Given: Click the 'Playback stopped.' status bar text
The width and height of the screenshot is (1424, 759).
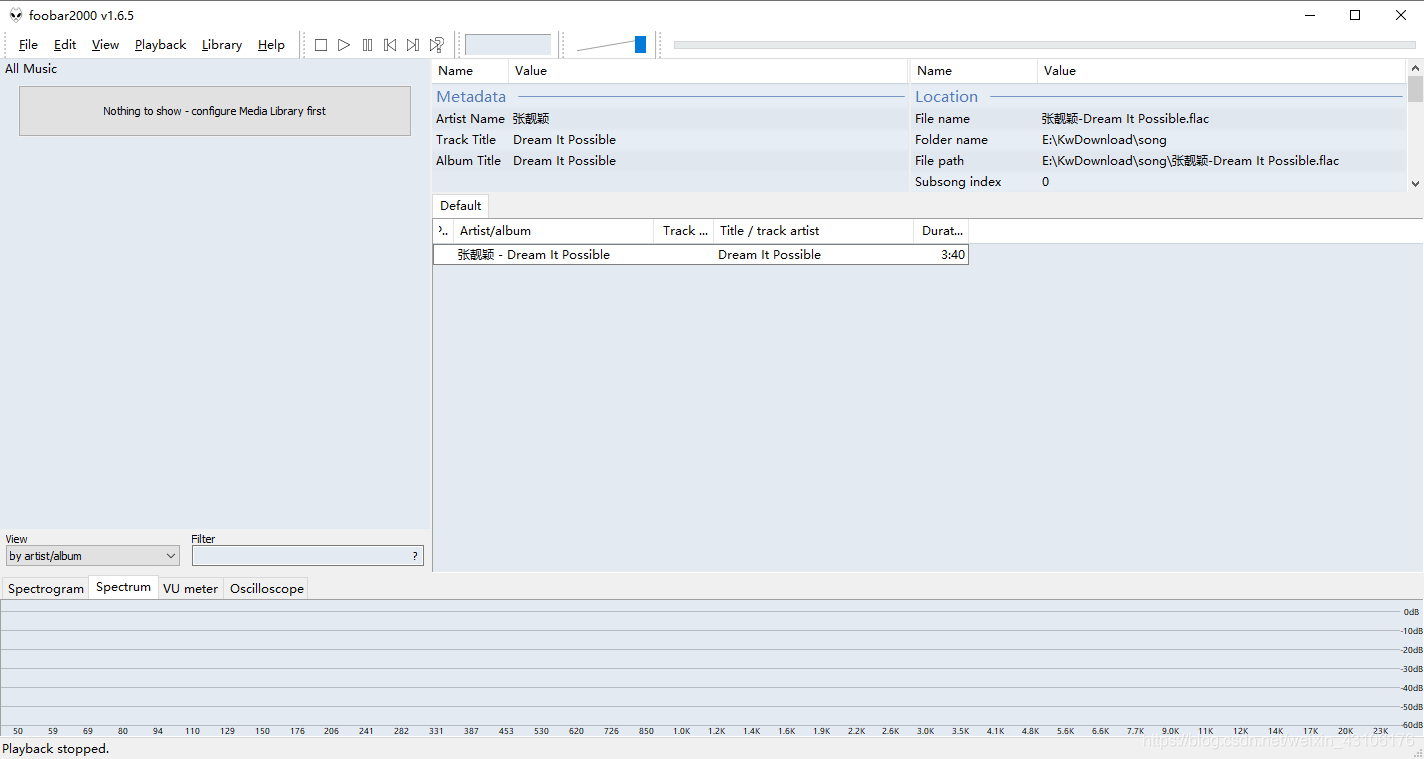Looking at the screenshot, I should tap(56, 749).
